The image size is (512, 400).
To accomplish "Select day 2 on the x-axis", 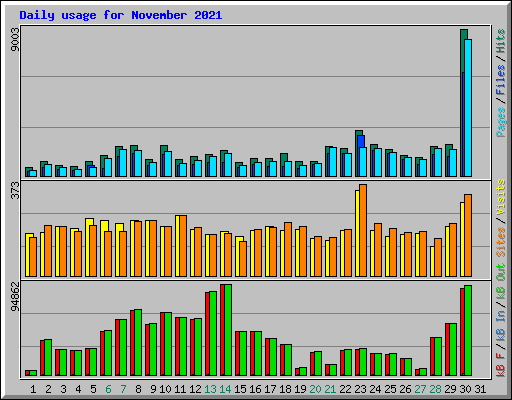I will pos(48,389).
